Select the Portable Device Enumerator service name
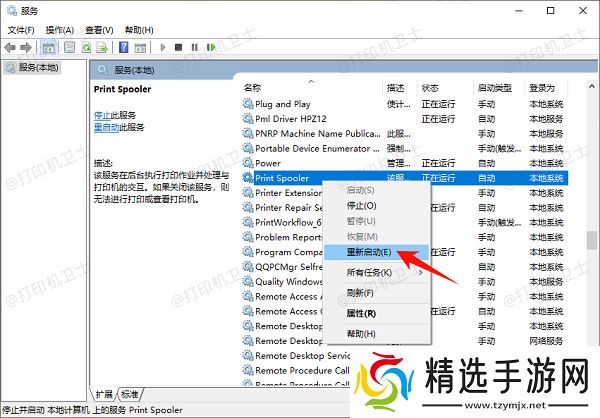The width and height of the screenshot is (600, 418). coord(317,149)
